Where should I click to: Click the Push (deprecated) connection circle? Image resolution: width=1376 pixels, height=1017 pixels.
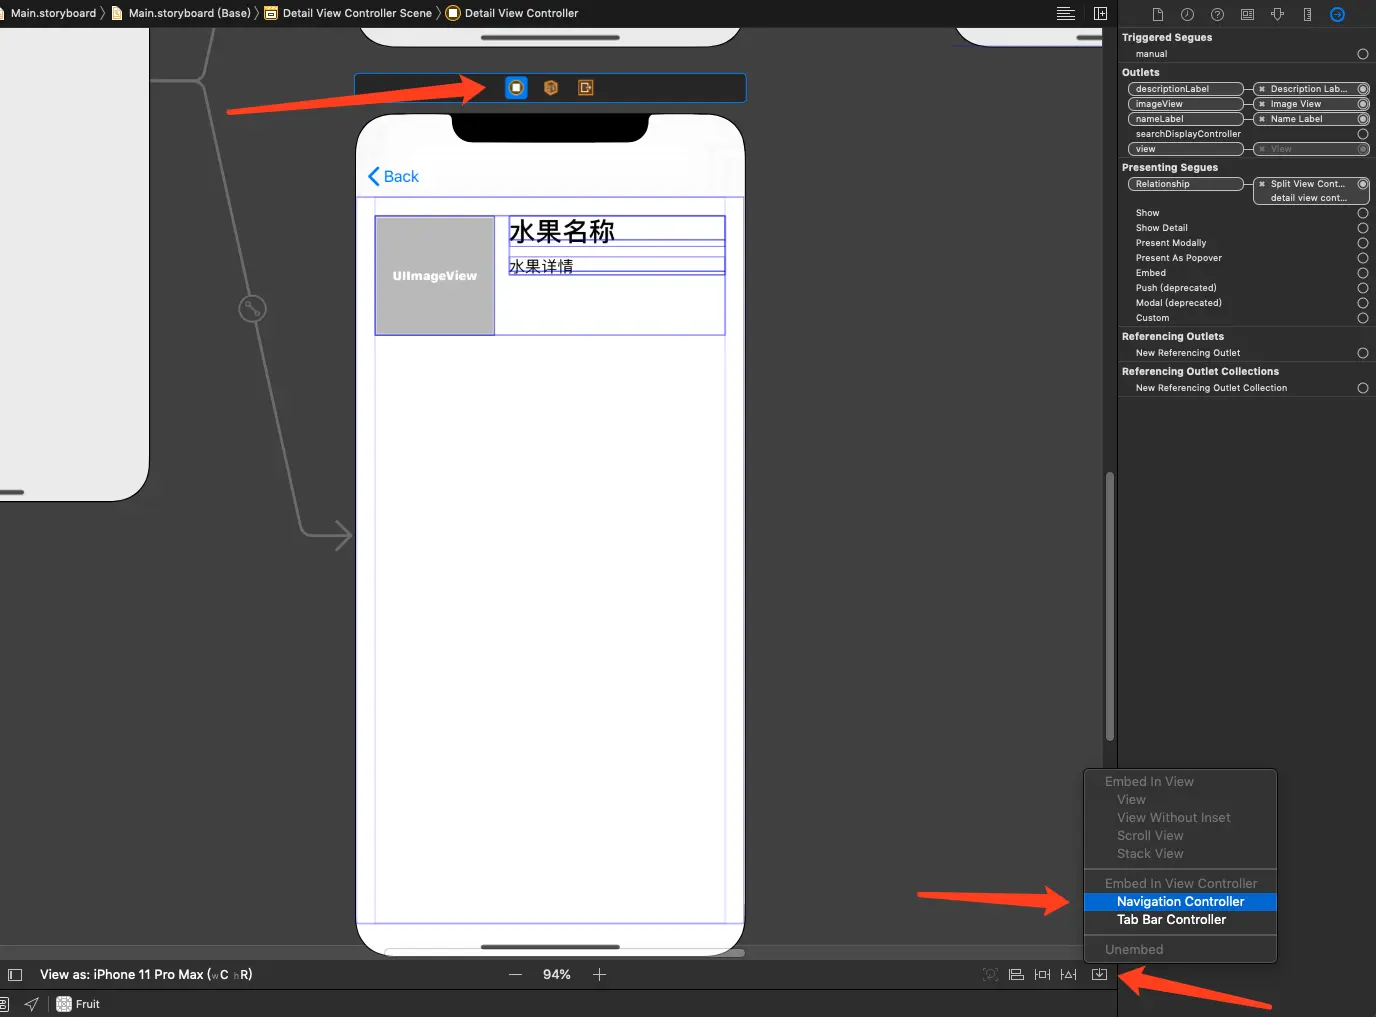click(1363, 288)
